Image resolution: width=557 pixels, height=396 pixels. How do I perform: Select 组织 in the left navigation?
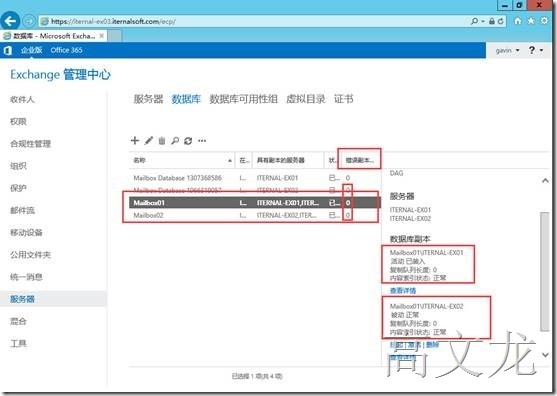tap(18, 166)
